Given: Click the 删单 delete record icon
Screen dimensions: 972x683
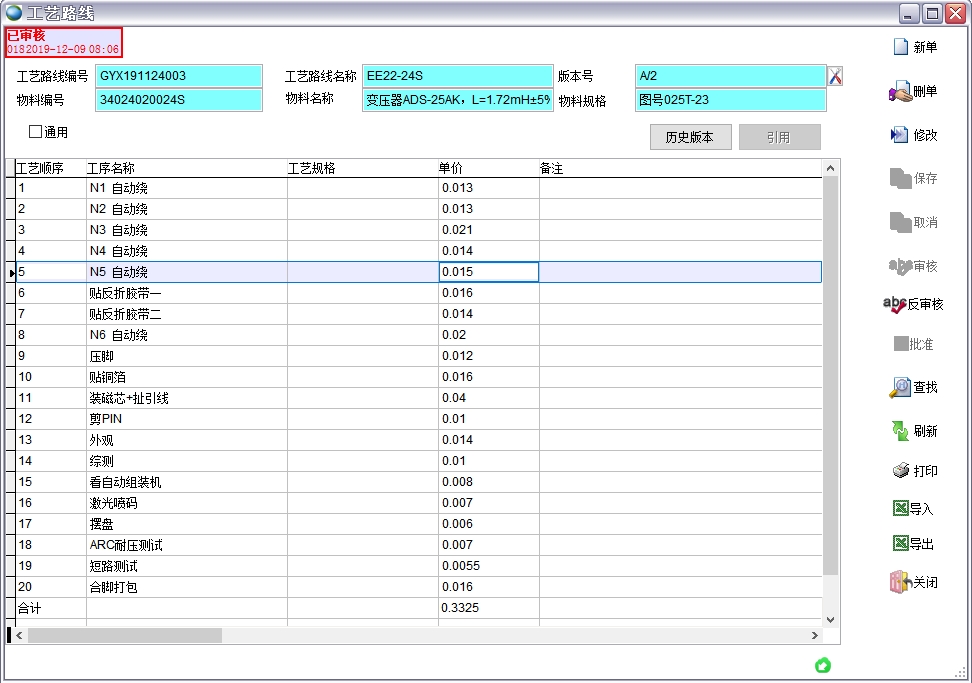Looking at the screenshot, I should tap(900, 92).
